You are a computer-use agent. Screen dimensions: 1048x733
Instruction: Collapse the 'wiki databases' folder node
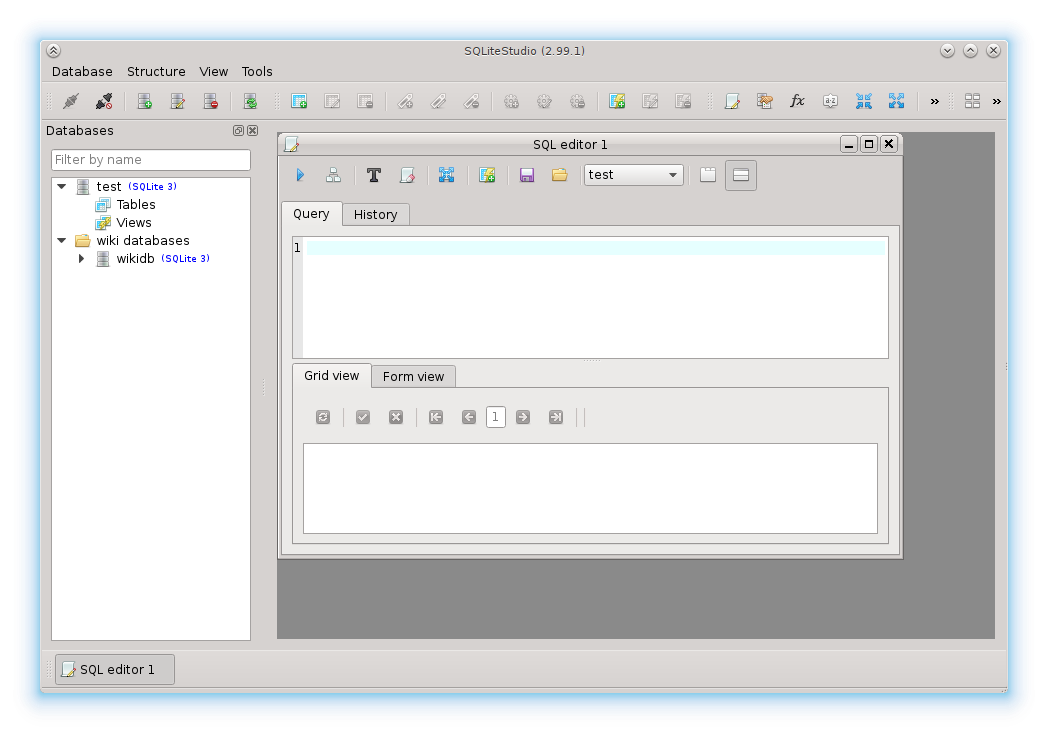61,241
